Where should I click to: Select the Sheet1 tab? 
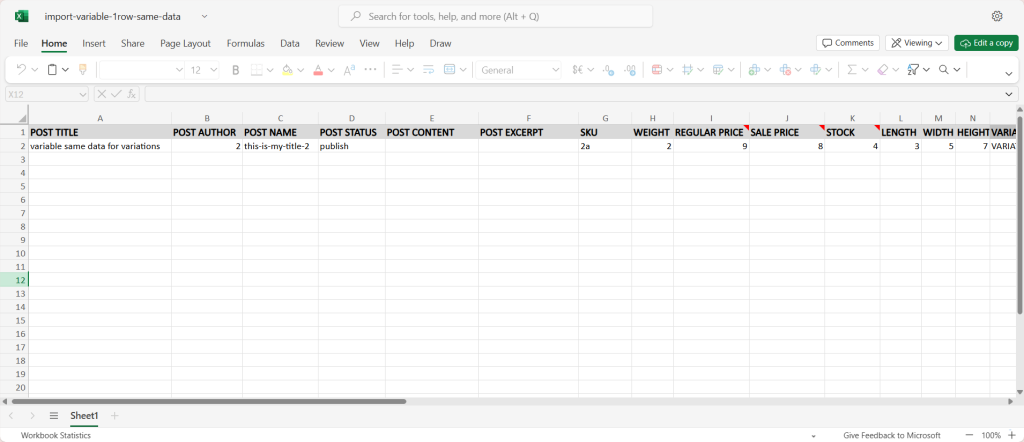point(84,415)
